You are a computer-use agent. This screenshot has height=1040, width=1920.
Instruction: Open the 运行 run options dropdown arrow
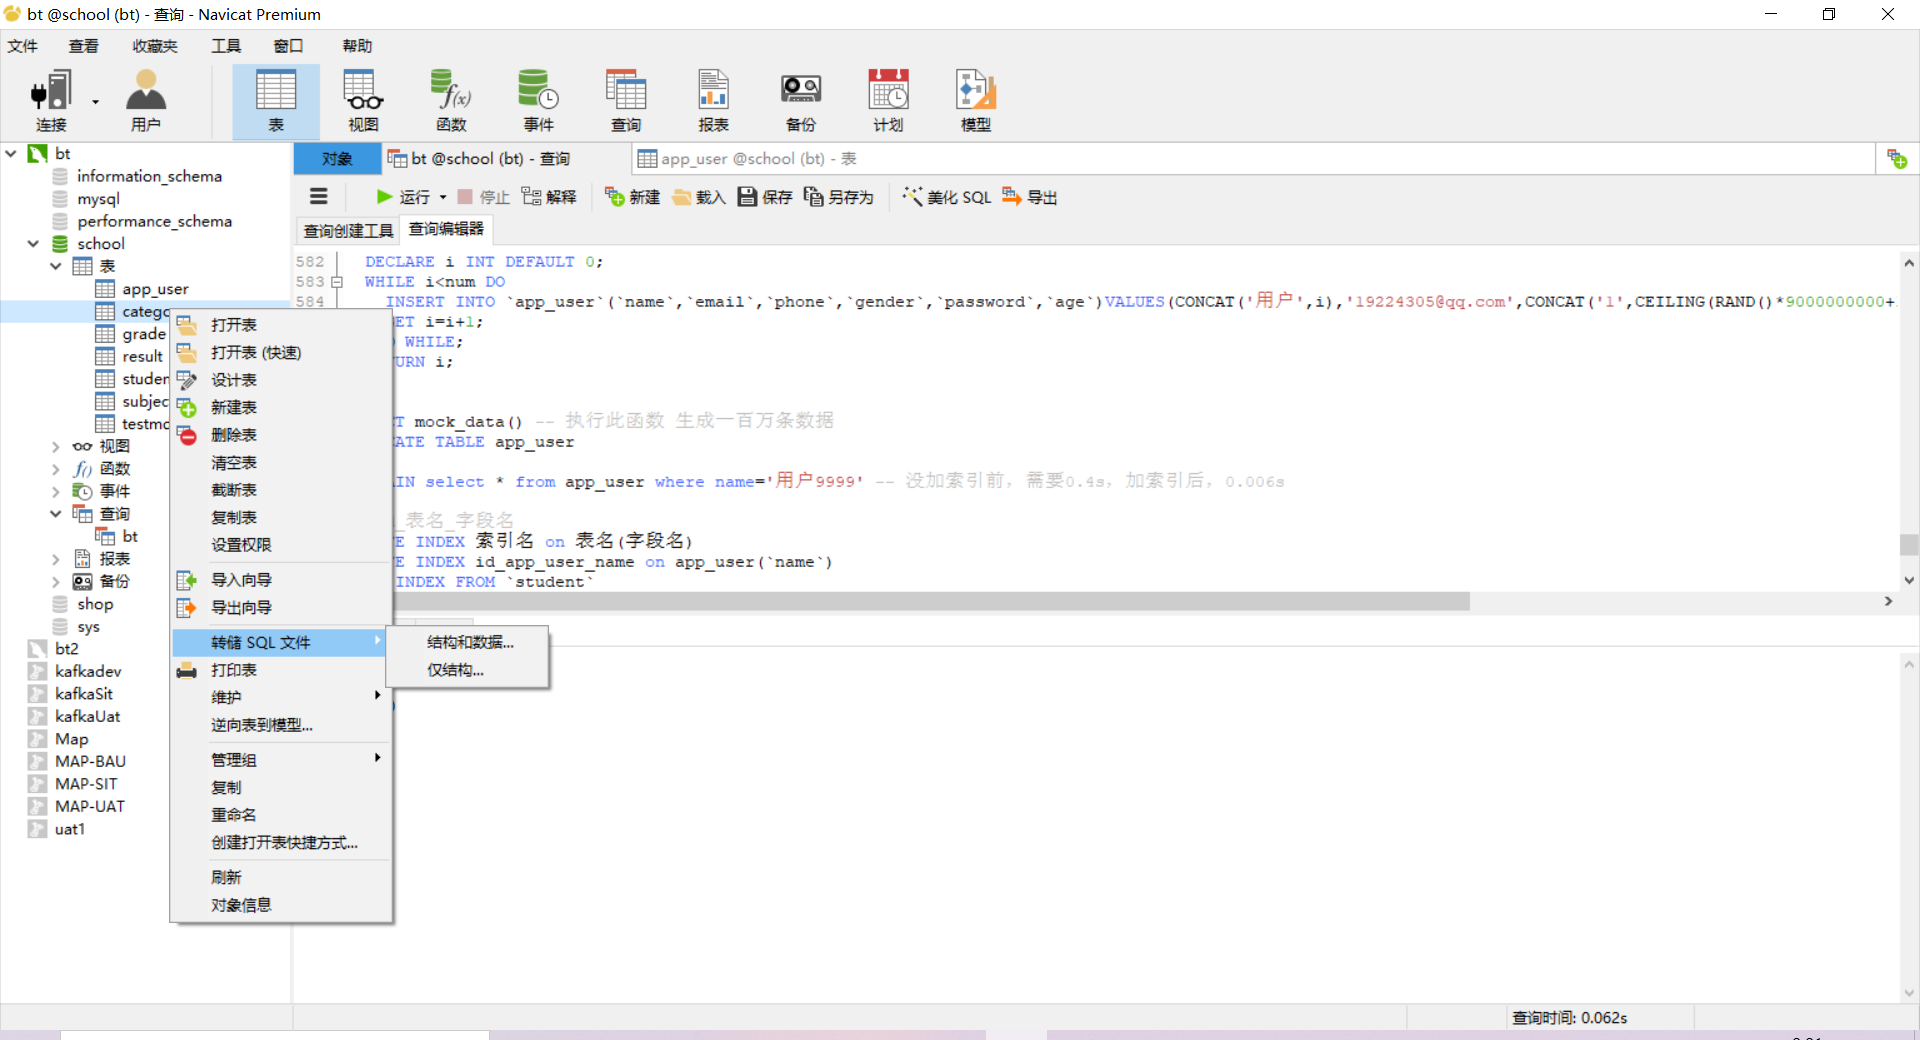[x=443, y=197]
